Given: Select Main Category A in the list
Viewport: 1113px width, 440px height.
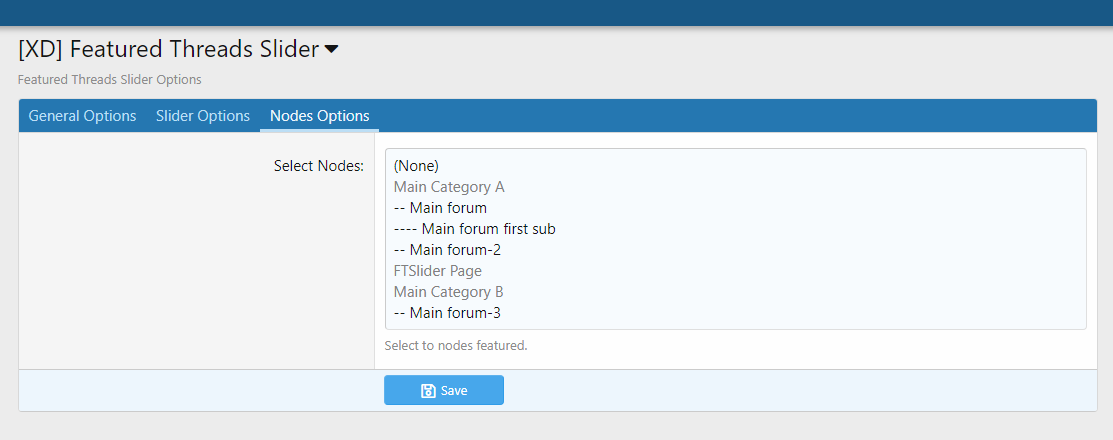Looking at the screenshot, I should [x=449, y=187].
